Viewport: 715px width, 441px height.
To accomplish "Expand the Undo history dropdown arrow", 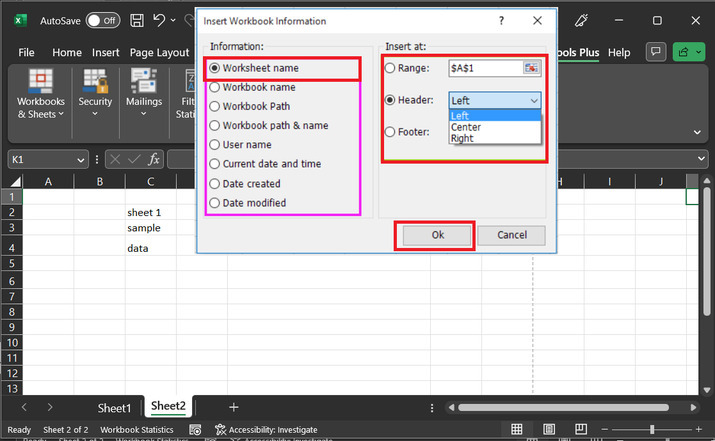I will point(173,20).
